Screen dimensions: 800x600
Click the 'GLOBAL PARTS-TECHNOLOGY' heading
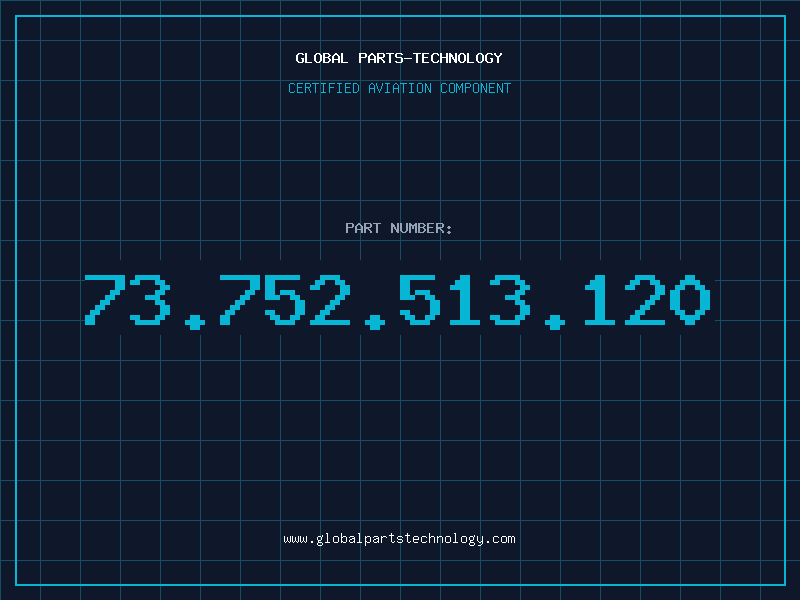[x=399, y=58]
